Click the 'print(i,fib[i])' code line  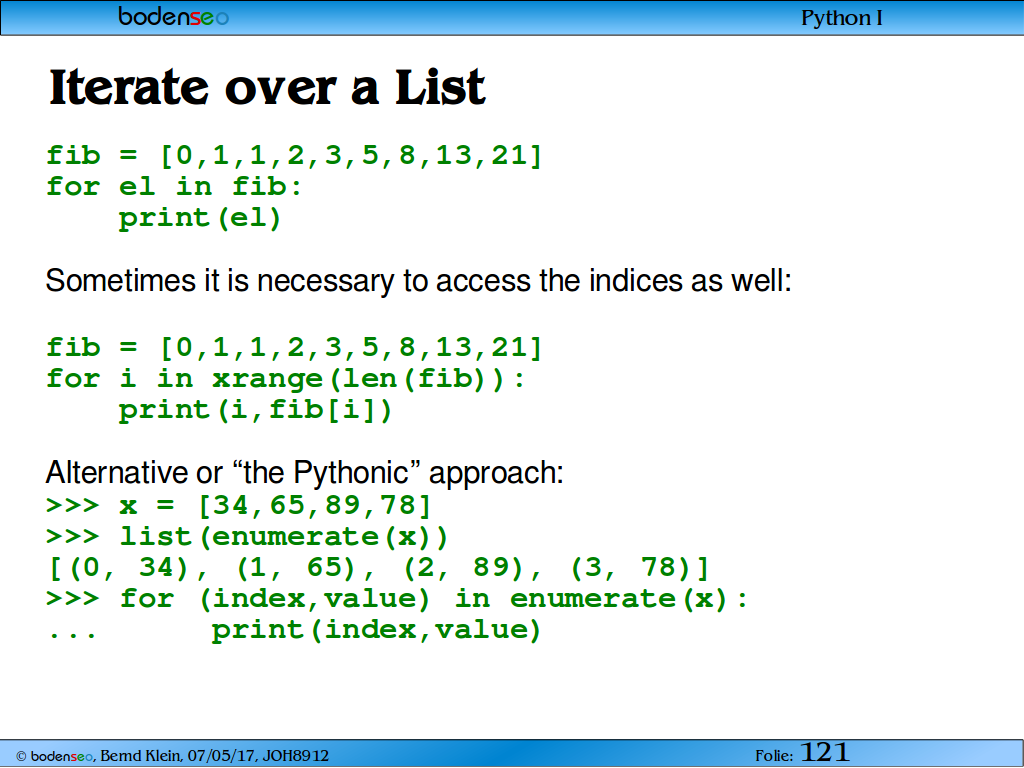255,411
